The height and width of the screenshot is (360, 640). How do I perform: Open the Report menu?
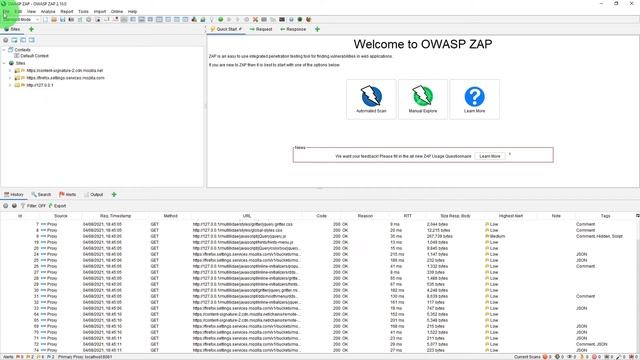click(x=67, y=11)
